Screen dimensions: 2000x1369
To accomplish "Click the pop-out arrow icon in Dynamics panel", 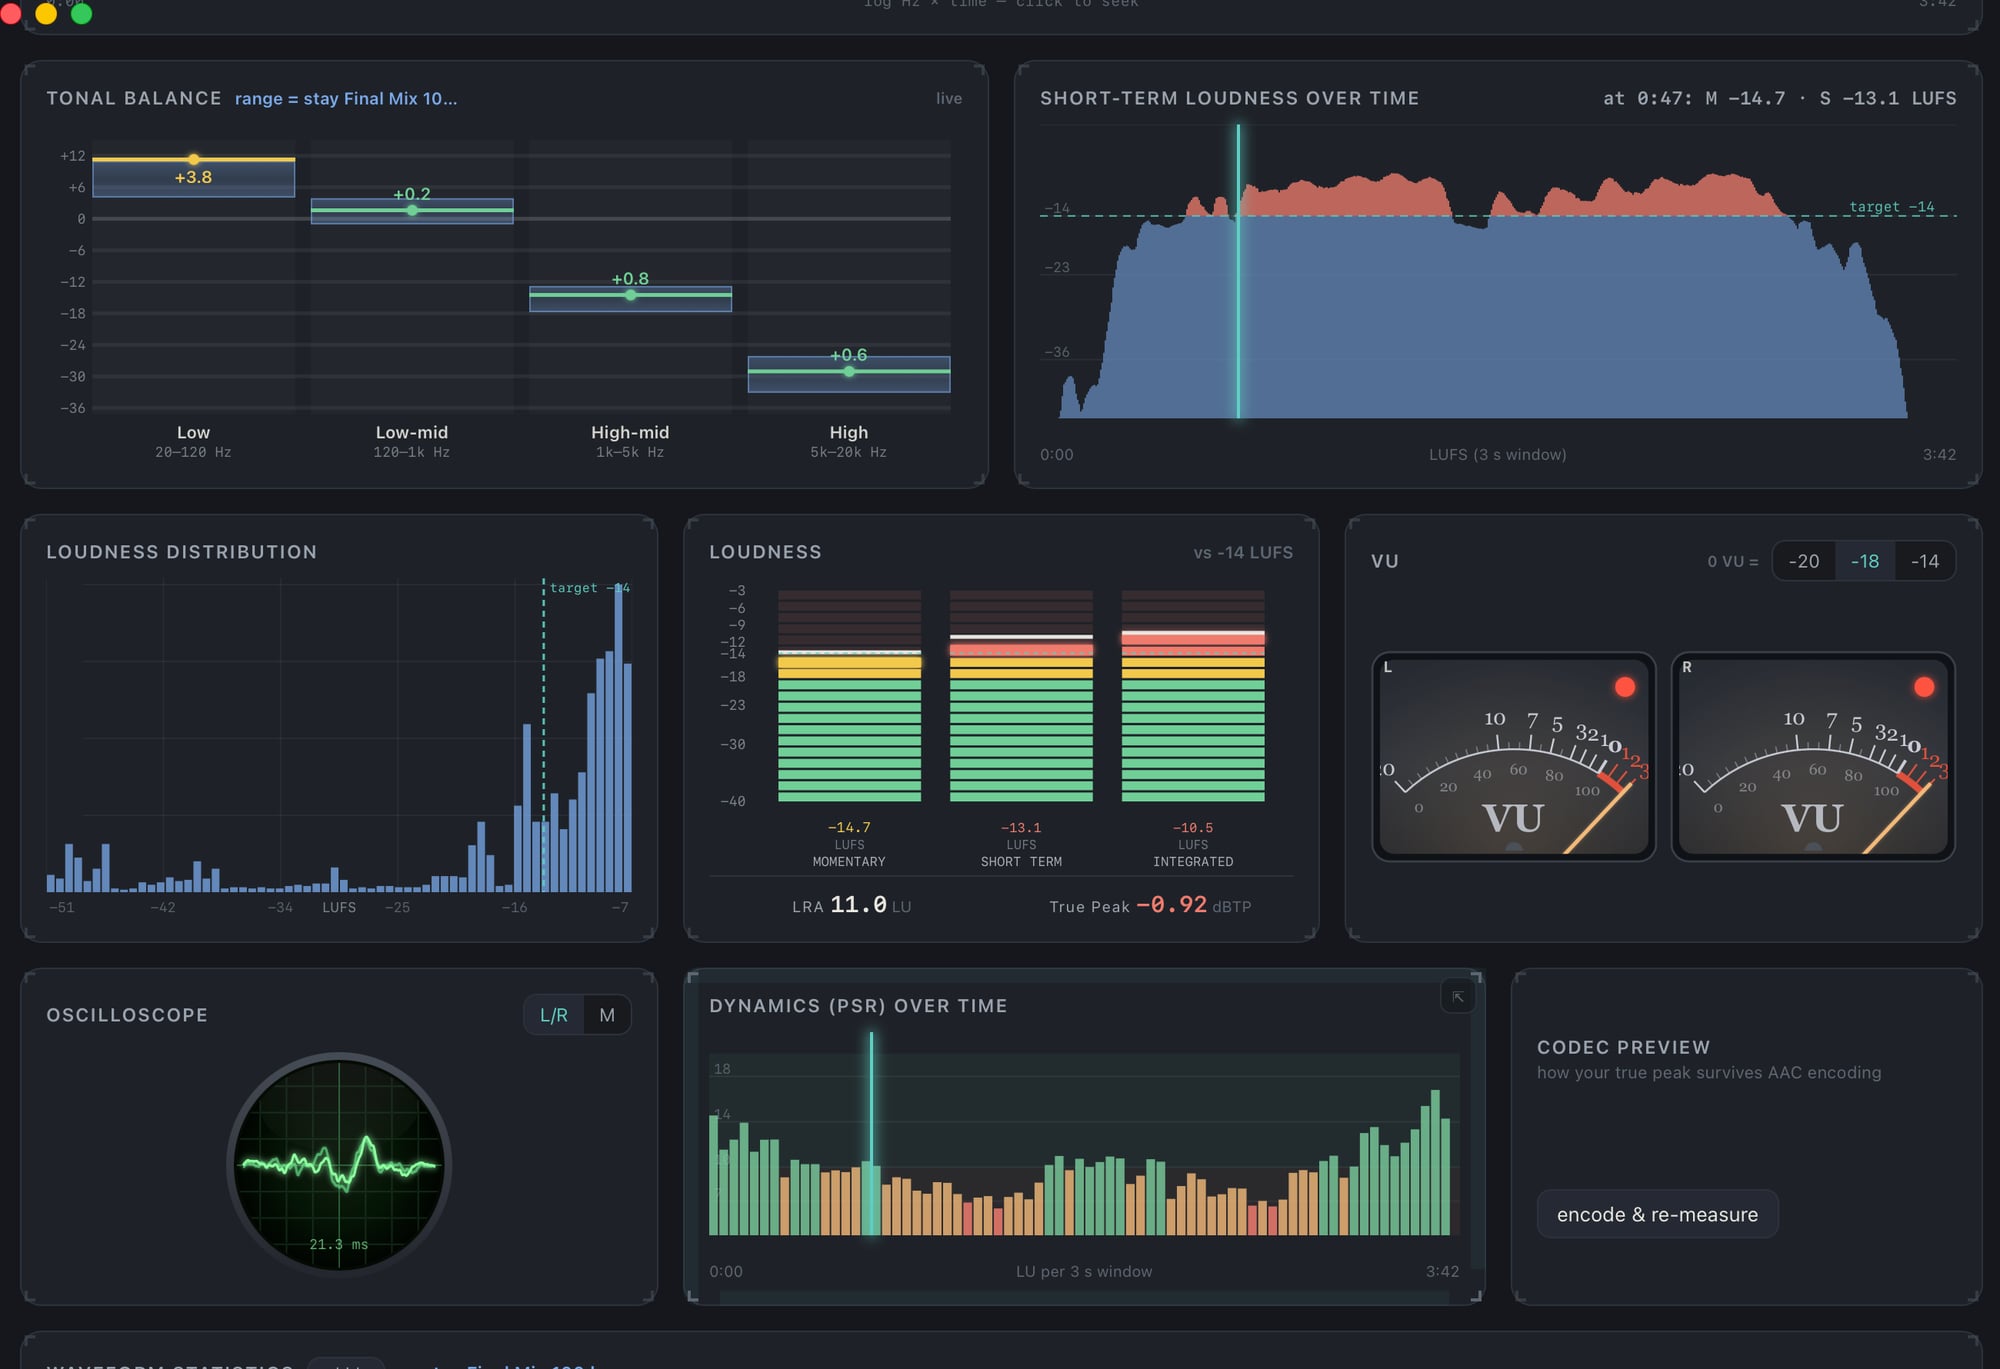I will click(x=1458, y=997).
